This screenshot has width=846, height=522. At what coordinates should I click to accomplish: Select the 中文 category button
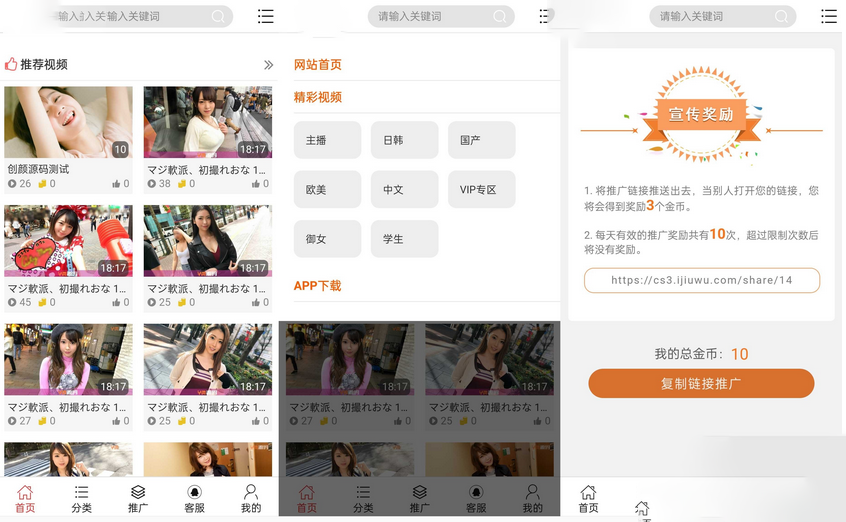(405, 189)
